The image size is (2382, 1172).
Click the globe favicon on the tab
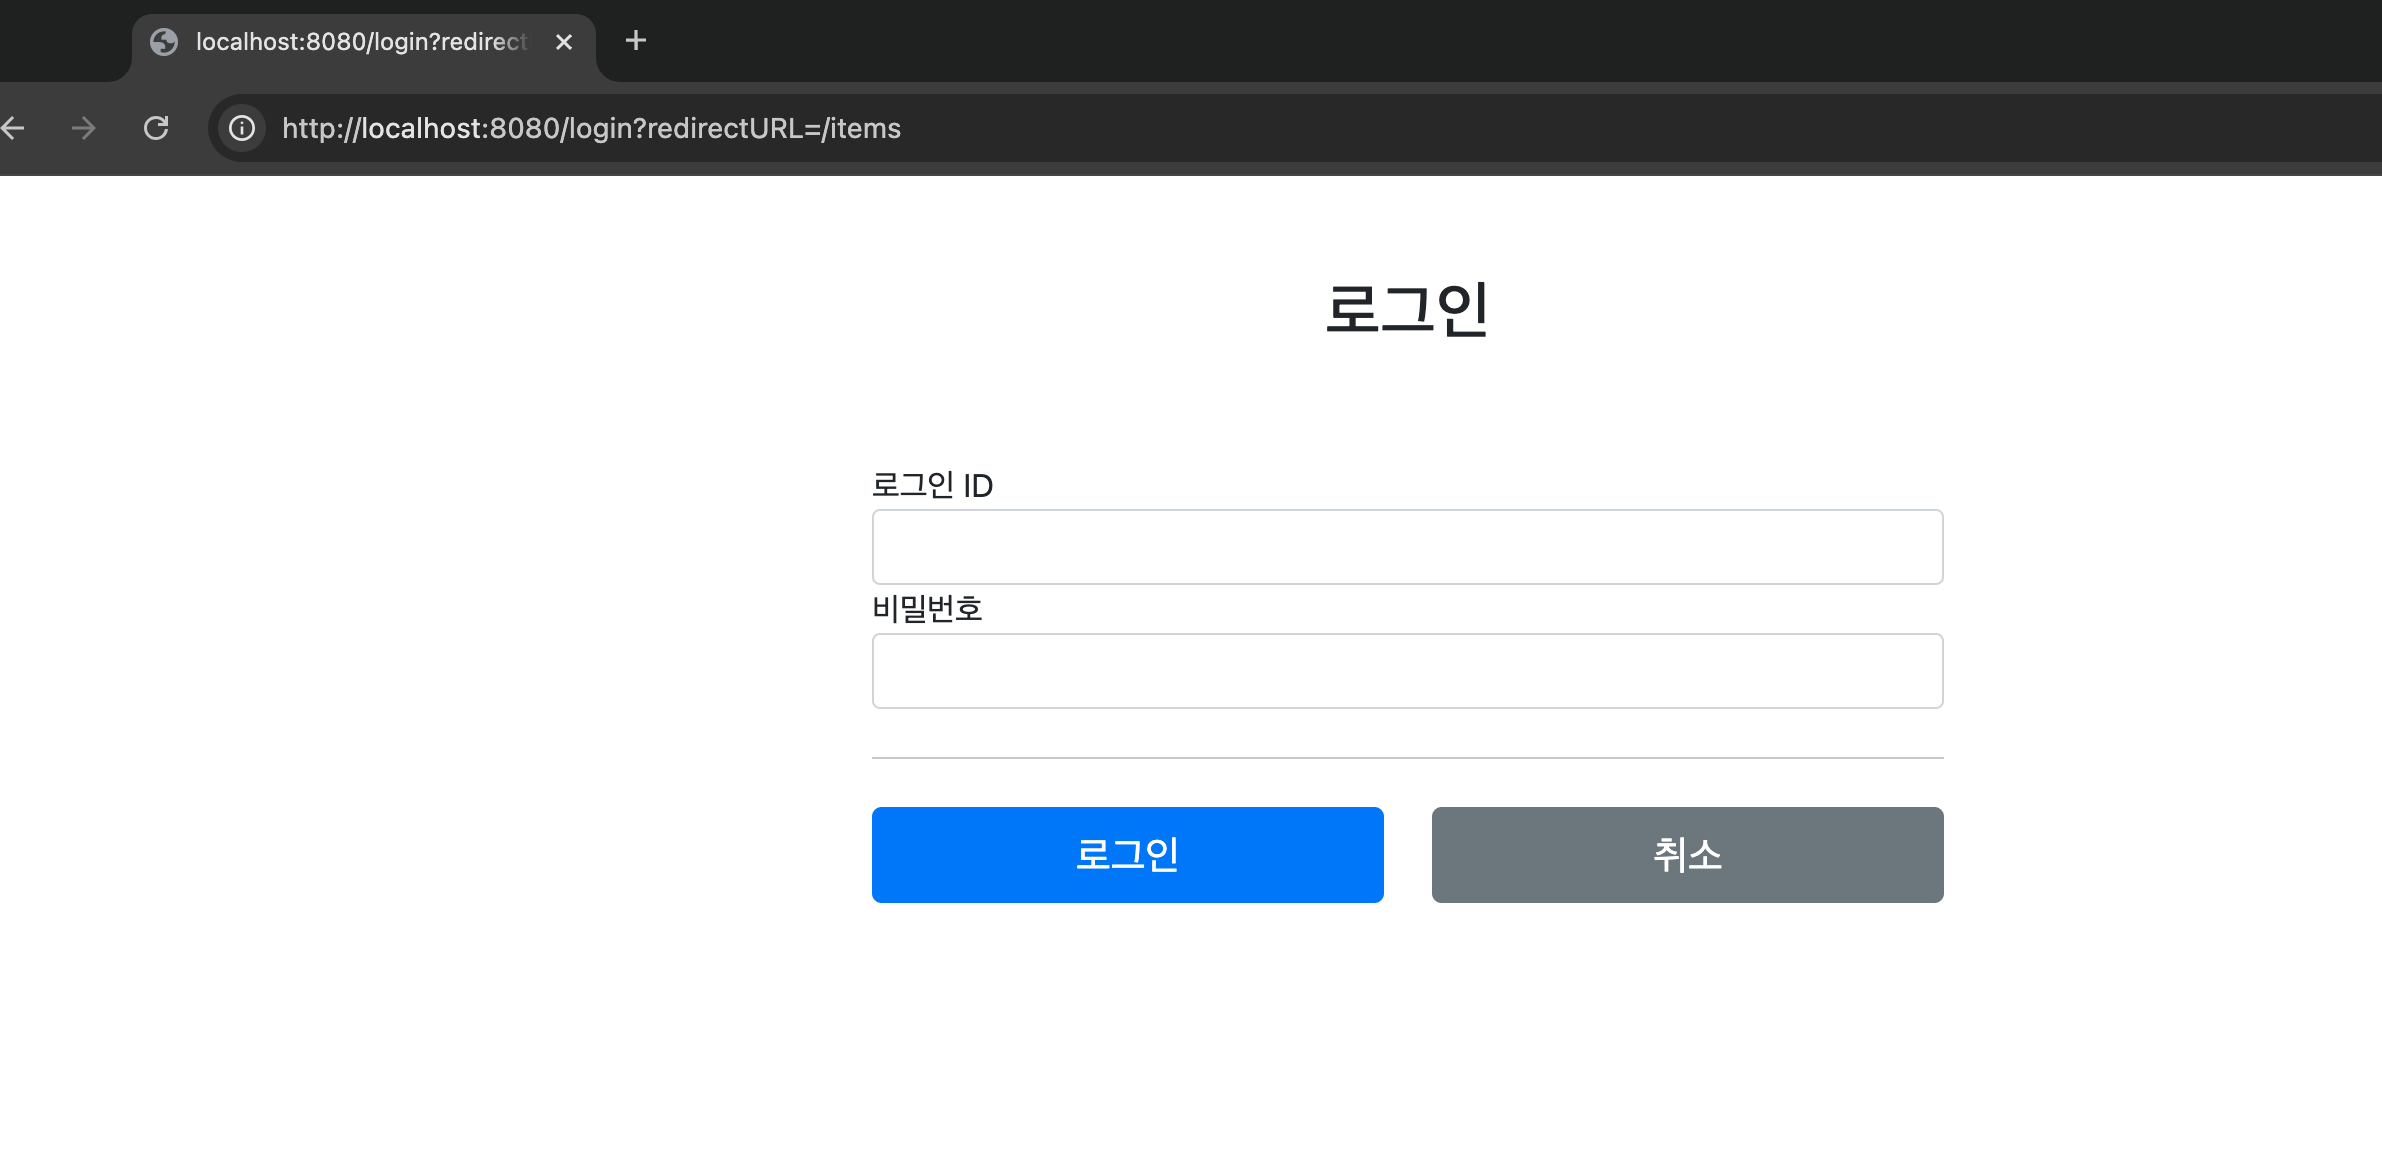[x=164, y=42]
